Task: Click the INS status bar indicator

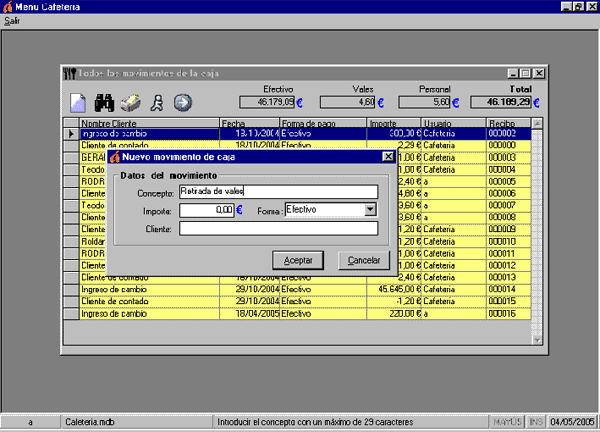Action: point(536,422)
